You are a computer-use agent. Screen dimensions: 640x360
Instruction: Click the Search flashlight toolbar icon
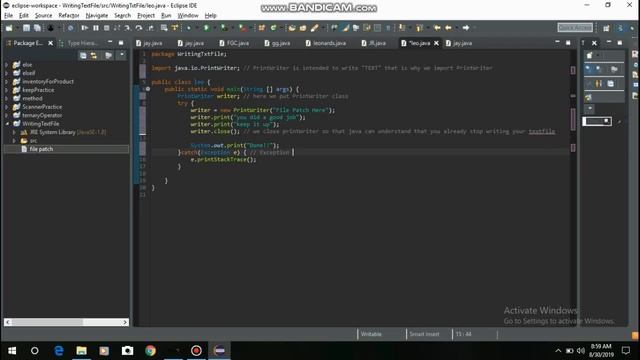tap(314, 28)
